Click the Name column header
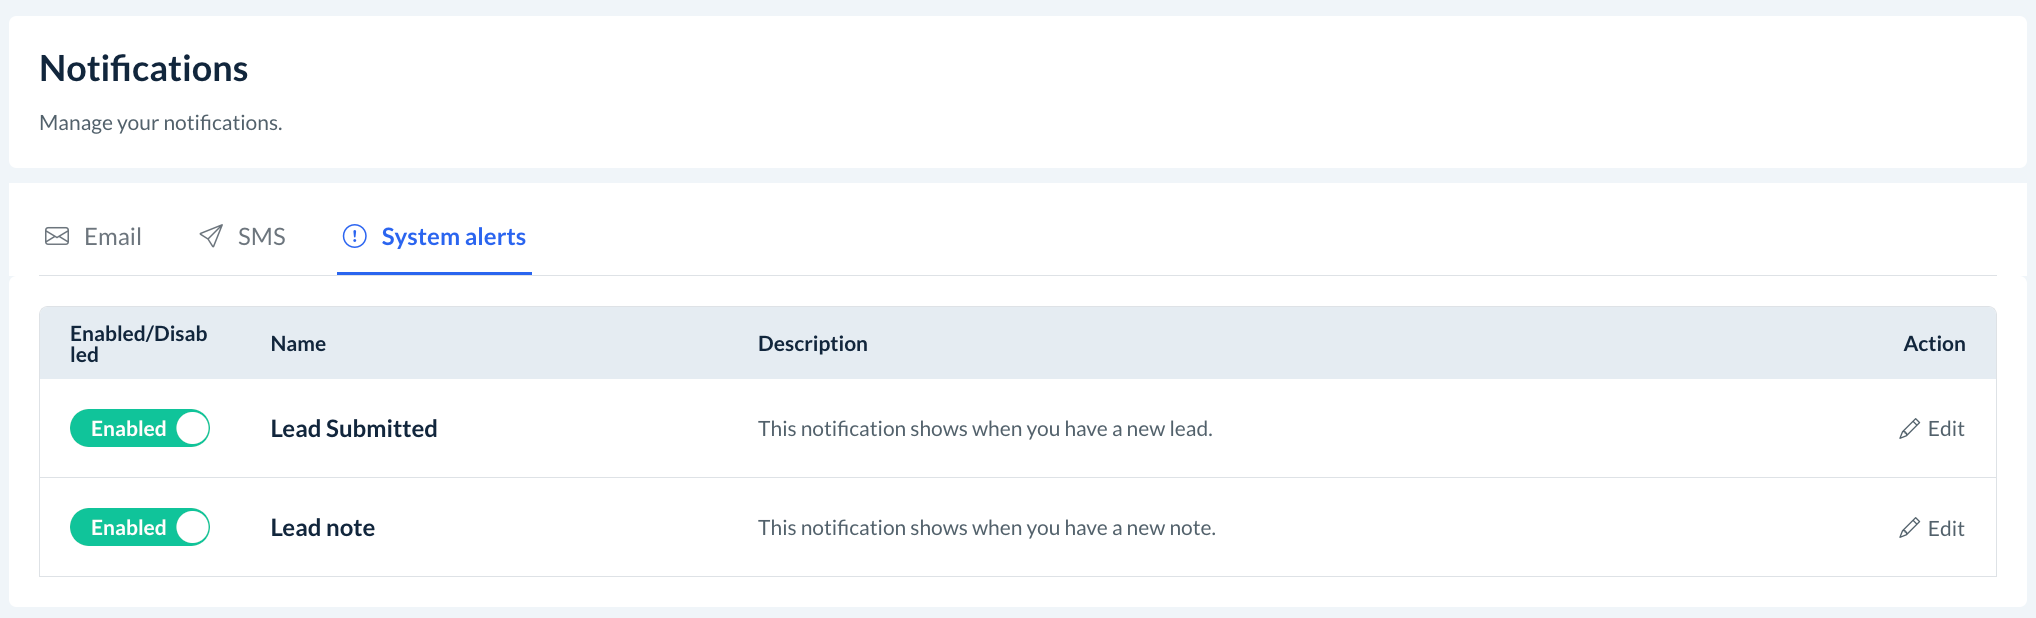Image resolution: width=2036 pixels, height=618 pixels. pyautogui.click(x=298, y=344)
